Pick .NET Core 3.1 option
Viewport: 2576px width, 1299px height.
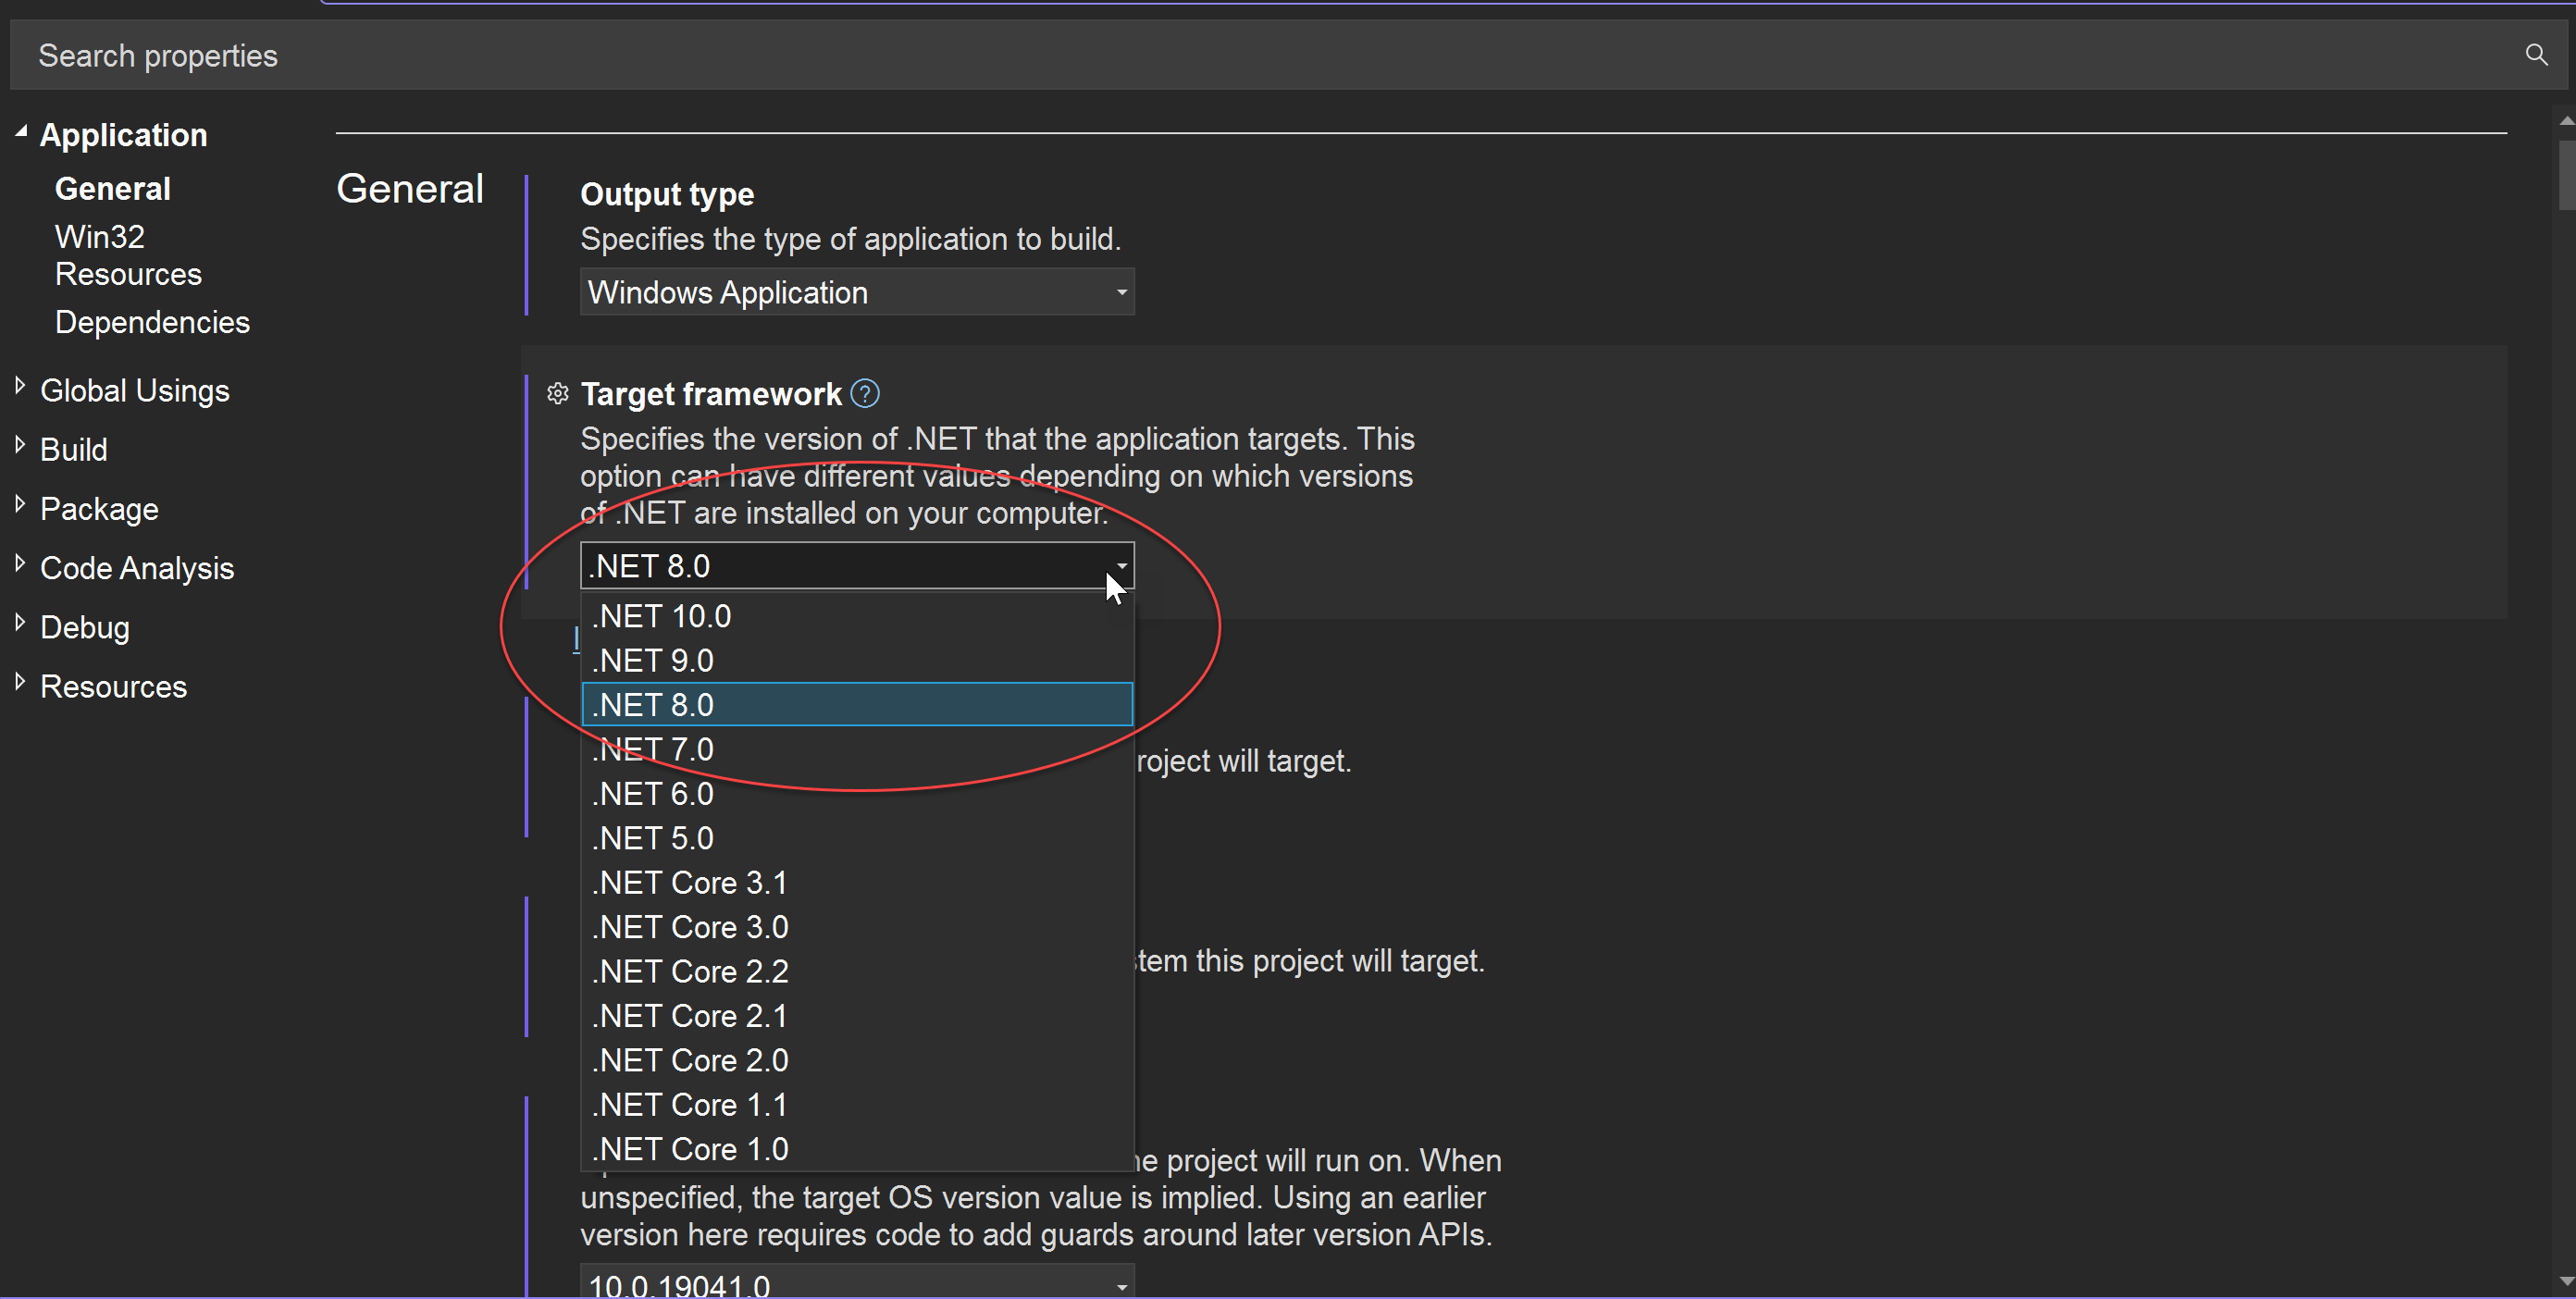[690, 883]
